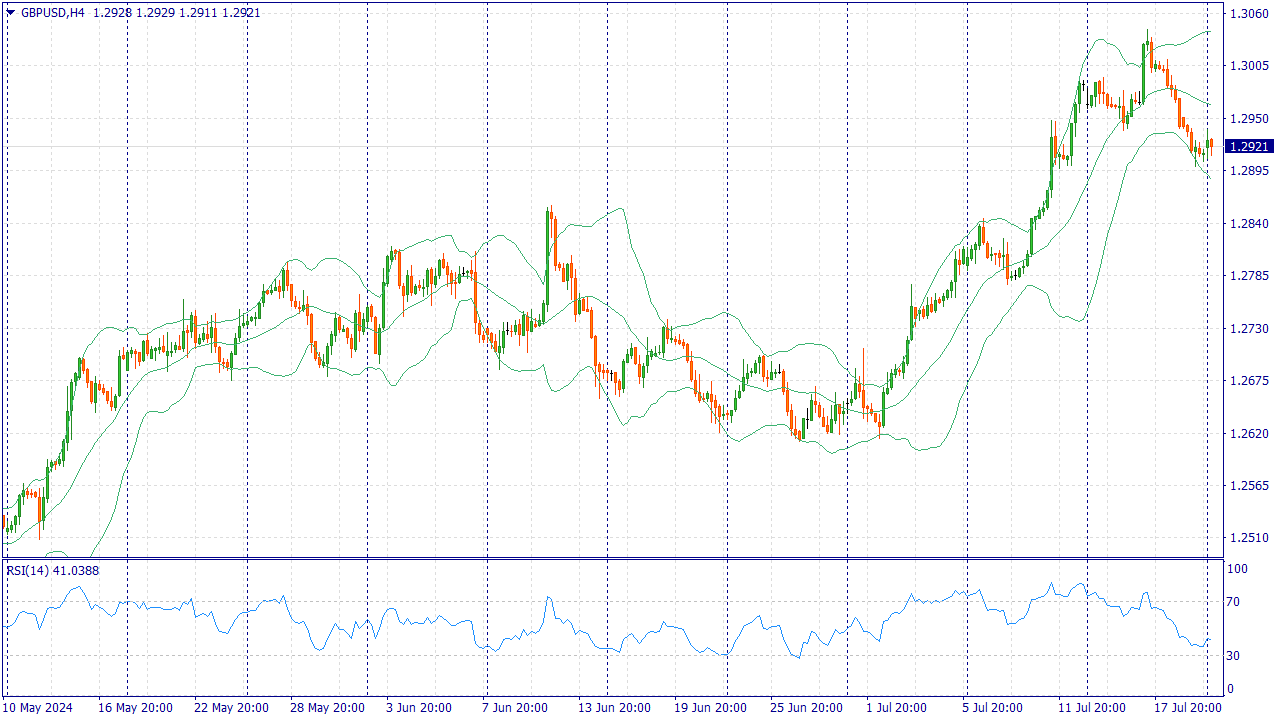
Task: Click the 1.2730 price axis label
Action: coord(1248,329)
